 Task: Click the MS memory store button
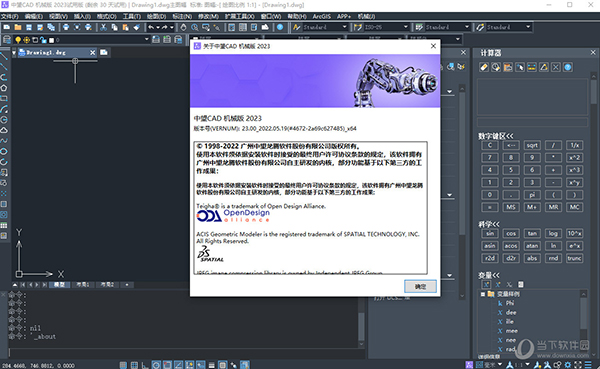(x=511, y=207)
